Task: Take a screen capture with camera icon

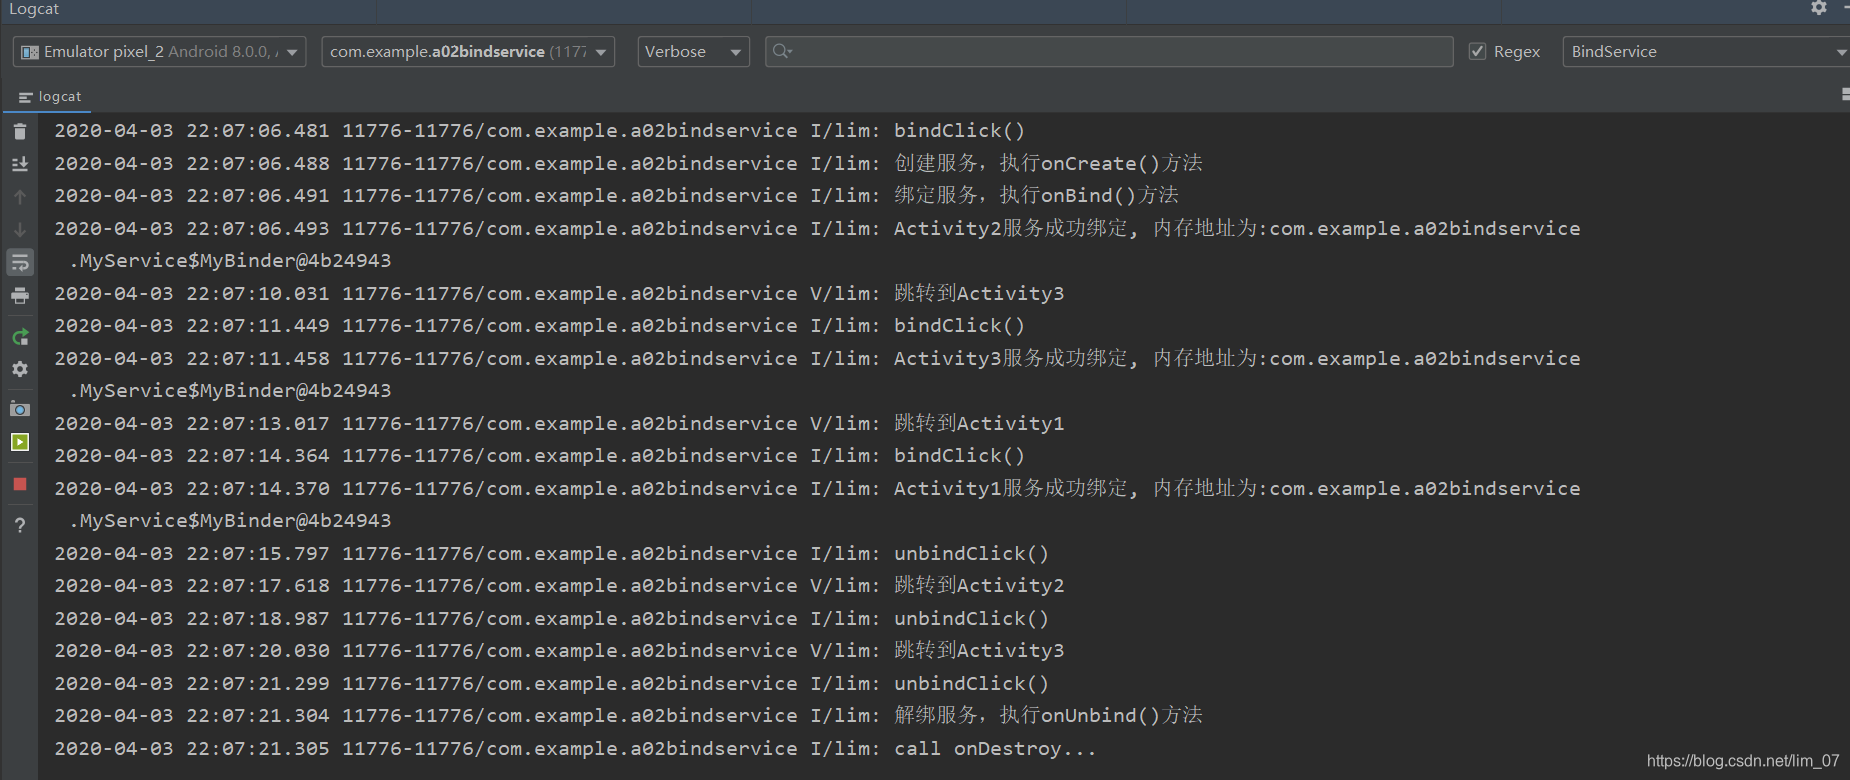Action: (19, 409)
